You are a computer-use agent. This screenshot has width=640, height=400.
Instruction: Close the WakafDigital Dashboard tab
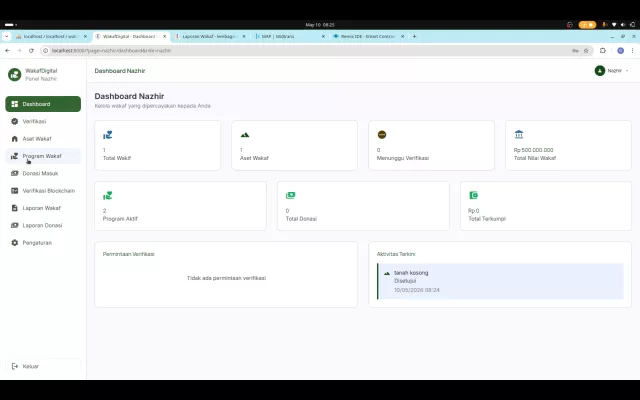164,36
